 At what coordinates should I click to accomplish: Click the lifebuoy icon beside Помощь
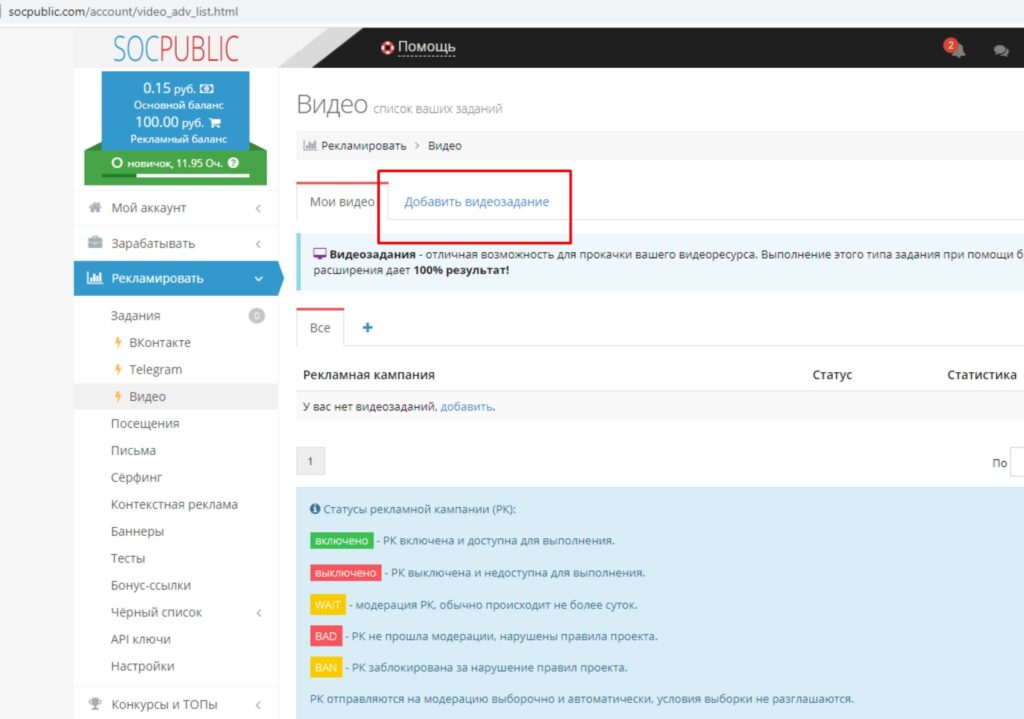(x=387, y=48)
